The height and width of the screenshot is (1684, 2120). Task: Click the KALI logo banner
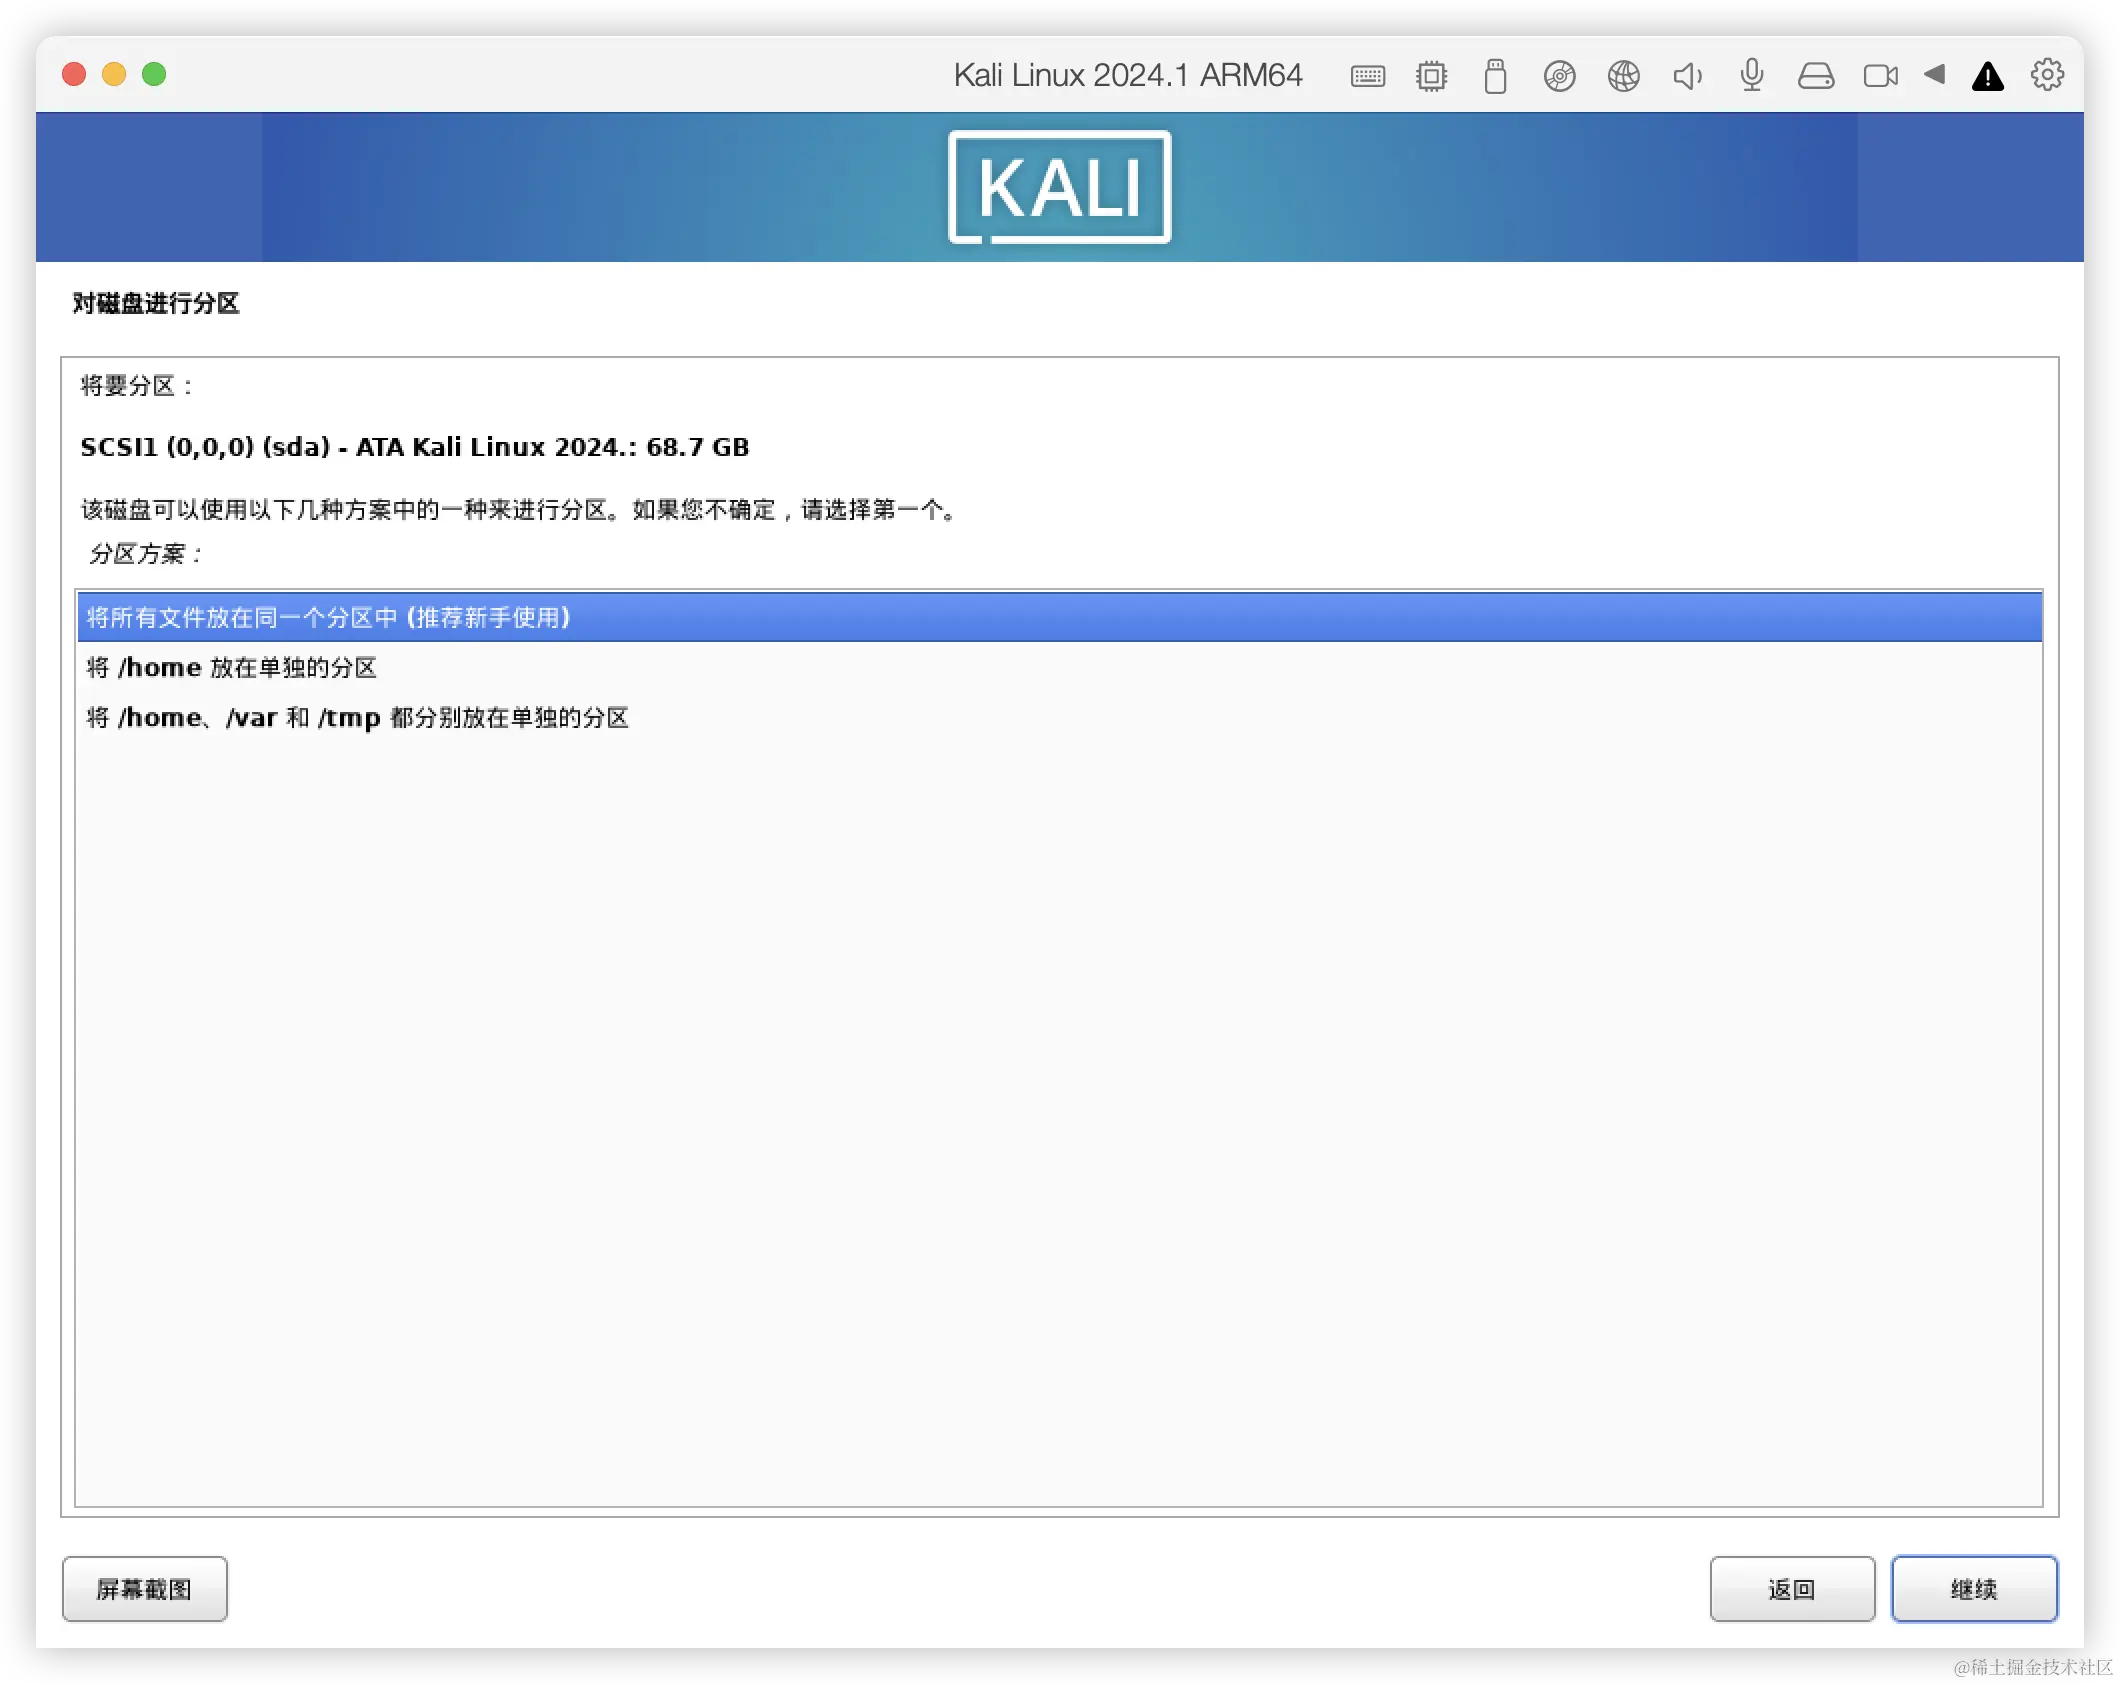click(1059, 187)
